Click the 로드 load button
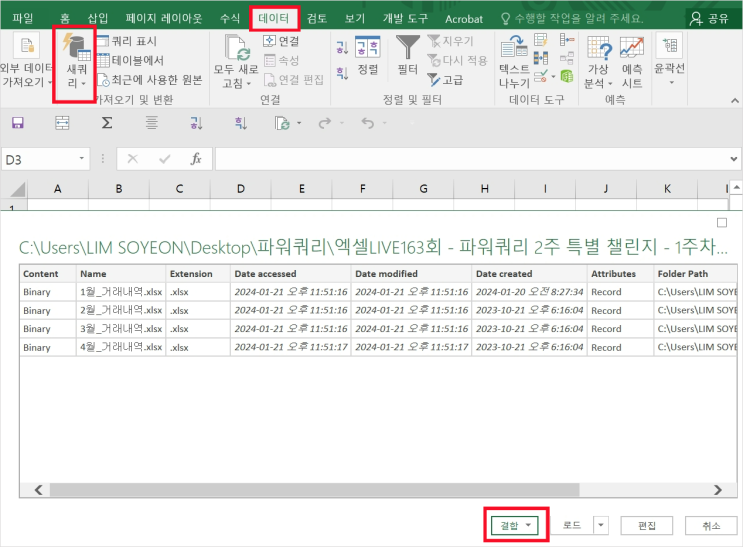 tap(572, 525)
